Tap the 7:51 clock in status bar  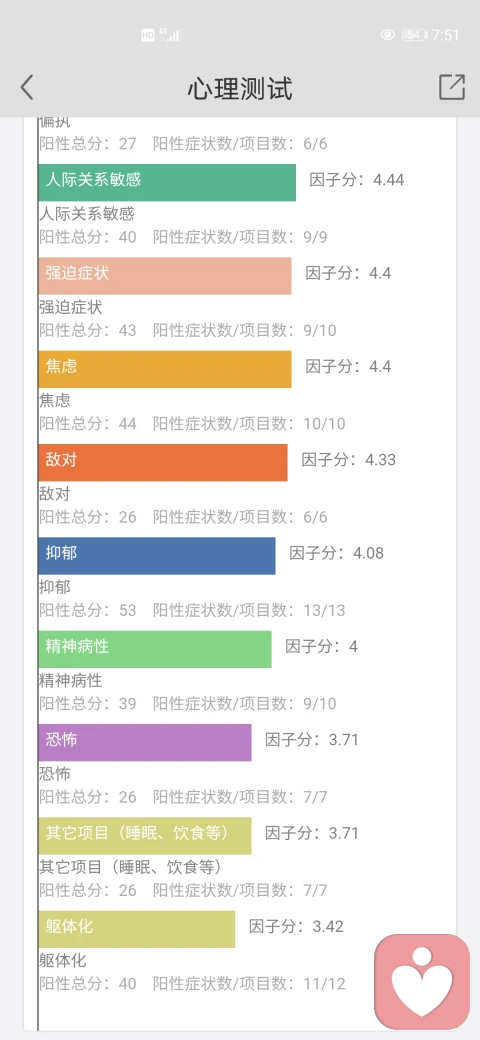[446, 35]
